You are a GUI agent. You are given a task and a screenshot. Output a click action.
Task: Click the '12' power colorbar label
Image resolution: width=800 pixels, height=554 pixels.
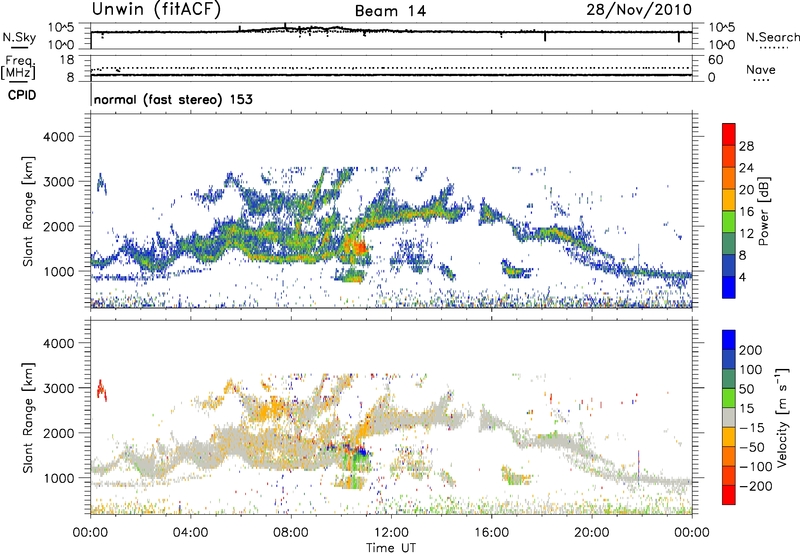pos(746,234)
